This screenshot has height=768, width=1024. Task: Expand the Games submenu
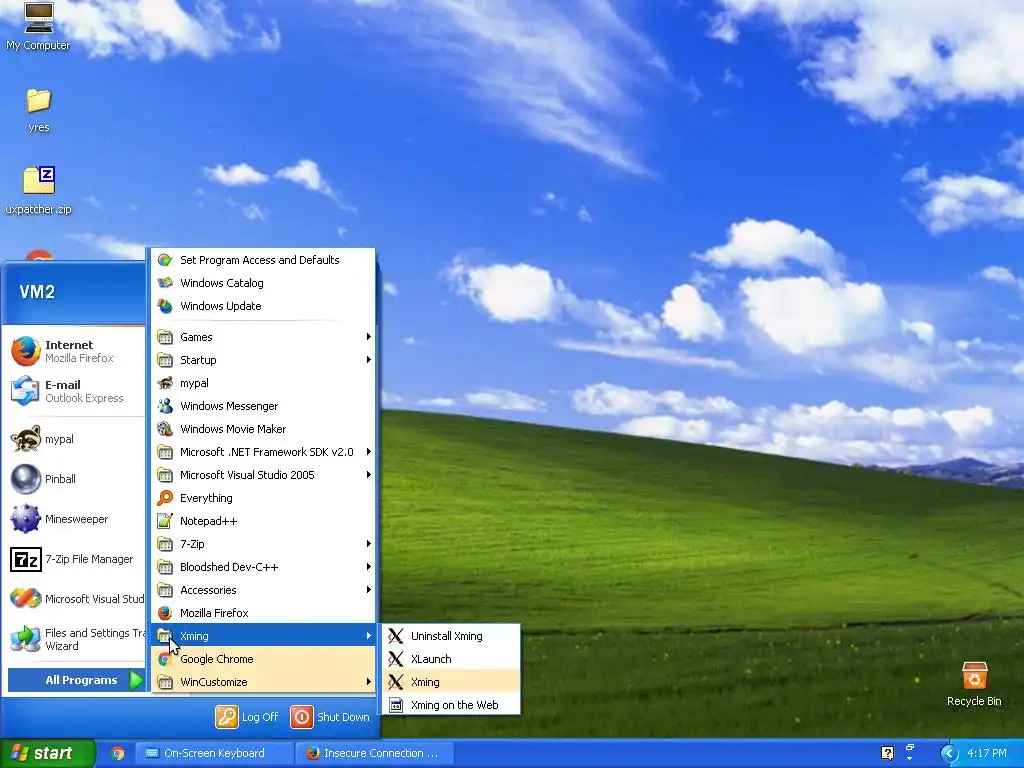click(264, 337)
